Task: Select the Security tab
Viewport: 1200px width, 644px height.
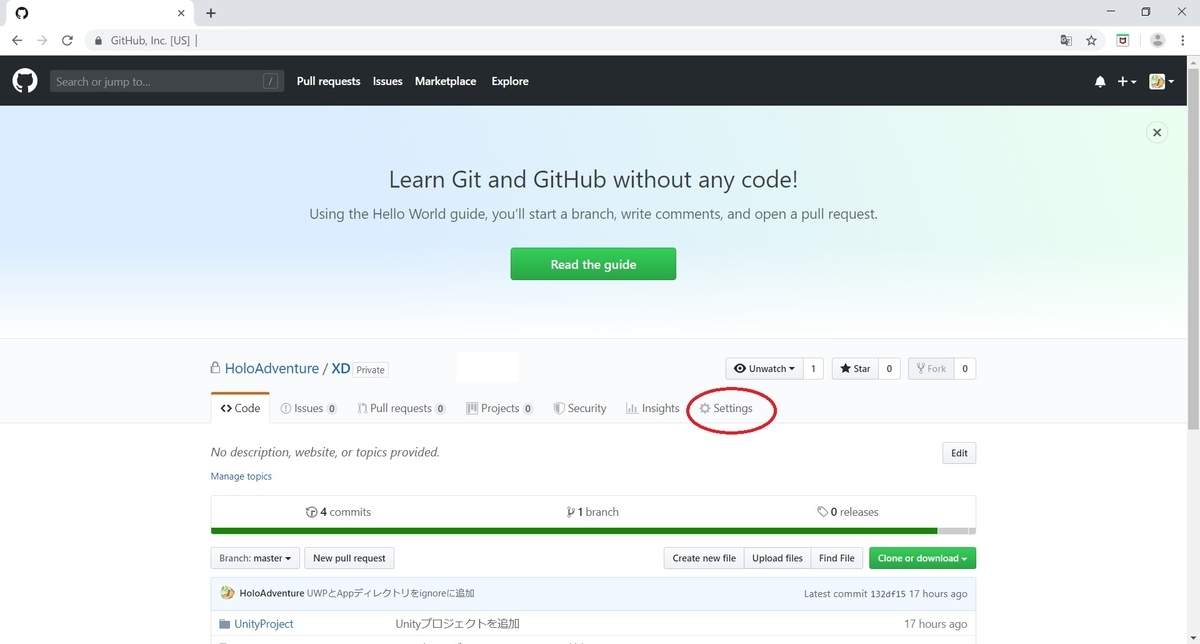Action: 580,408
